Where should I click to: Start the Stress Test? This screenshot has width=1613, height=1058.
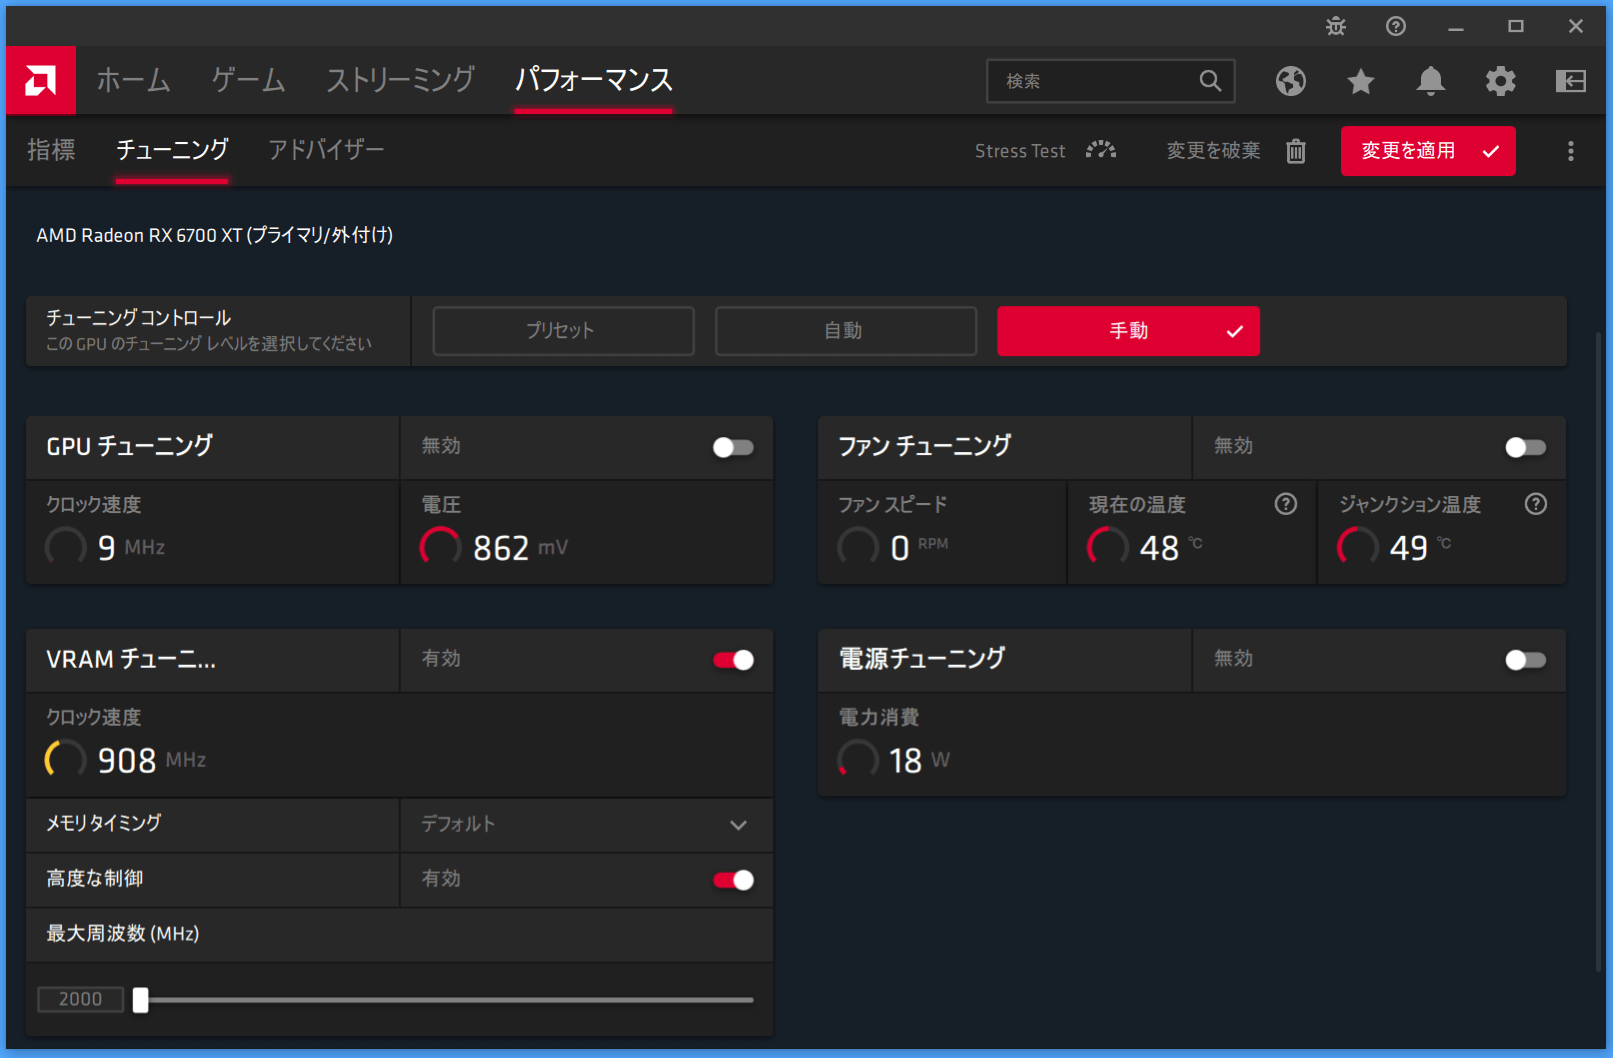[x=1020, y=151]
